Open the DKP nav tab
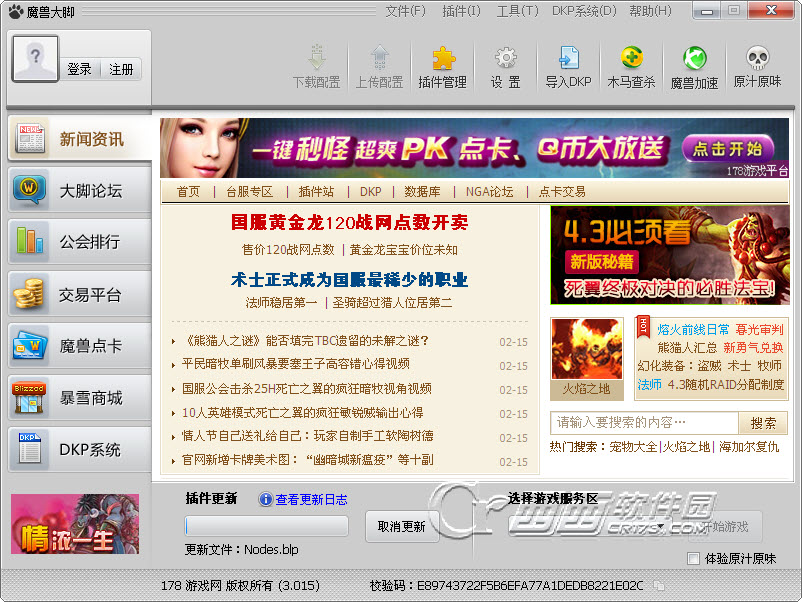802x602 pixels. [370, 192]
